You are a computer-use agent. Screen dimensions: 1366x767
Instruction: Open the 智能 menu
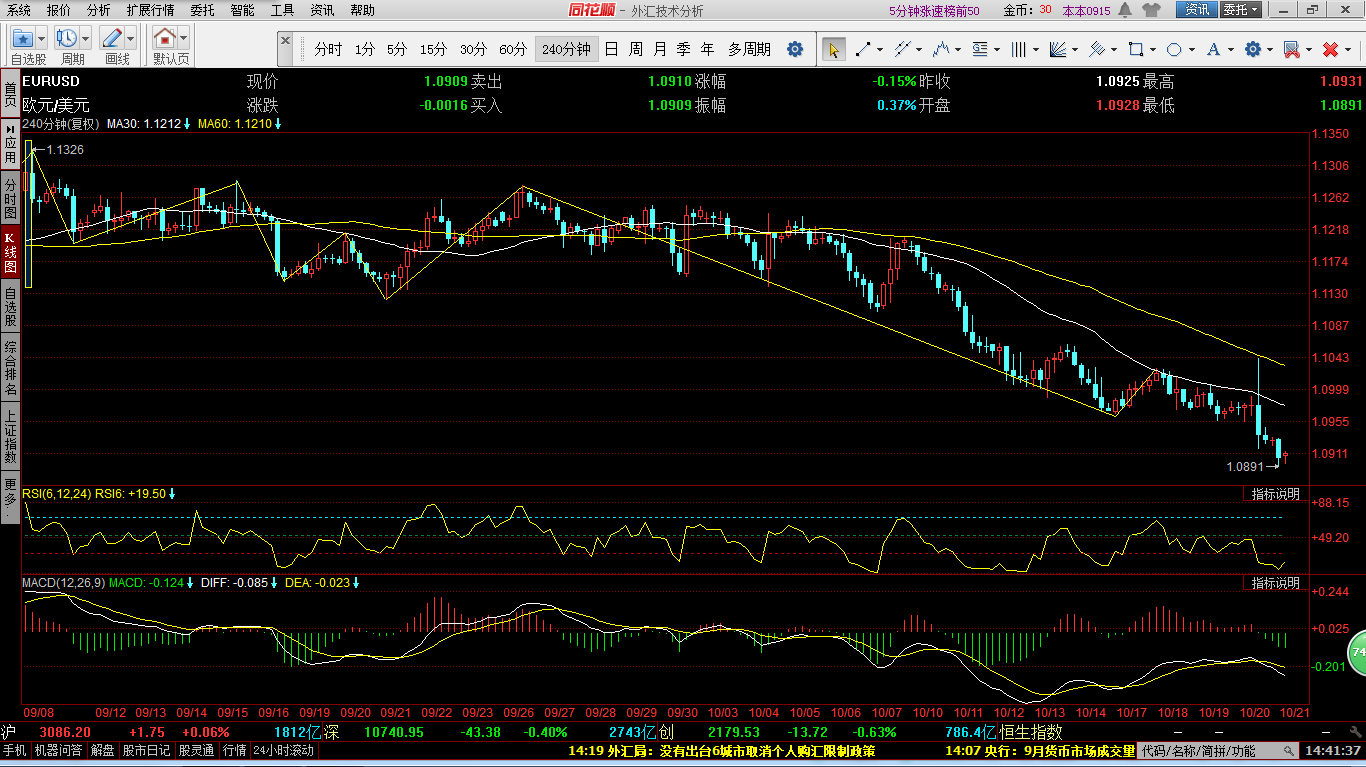pos(242,10)
